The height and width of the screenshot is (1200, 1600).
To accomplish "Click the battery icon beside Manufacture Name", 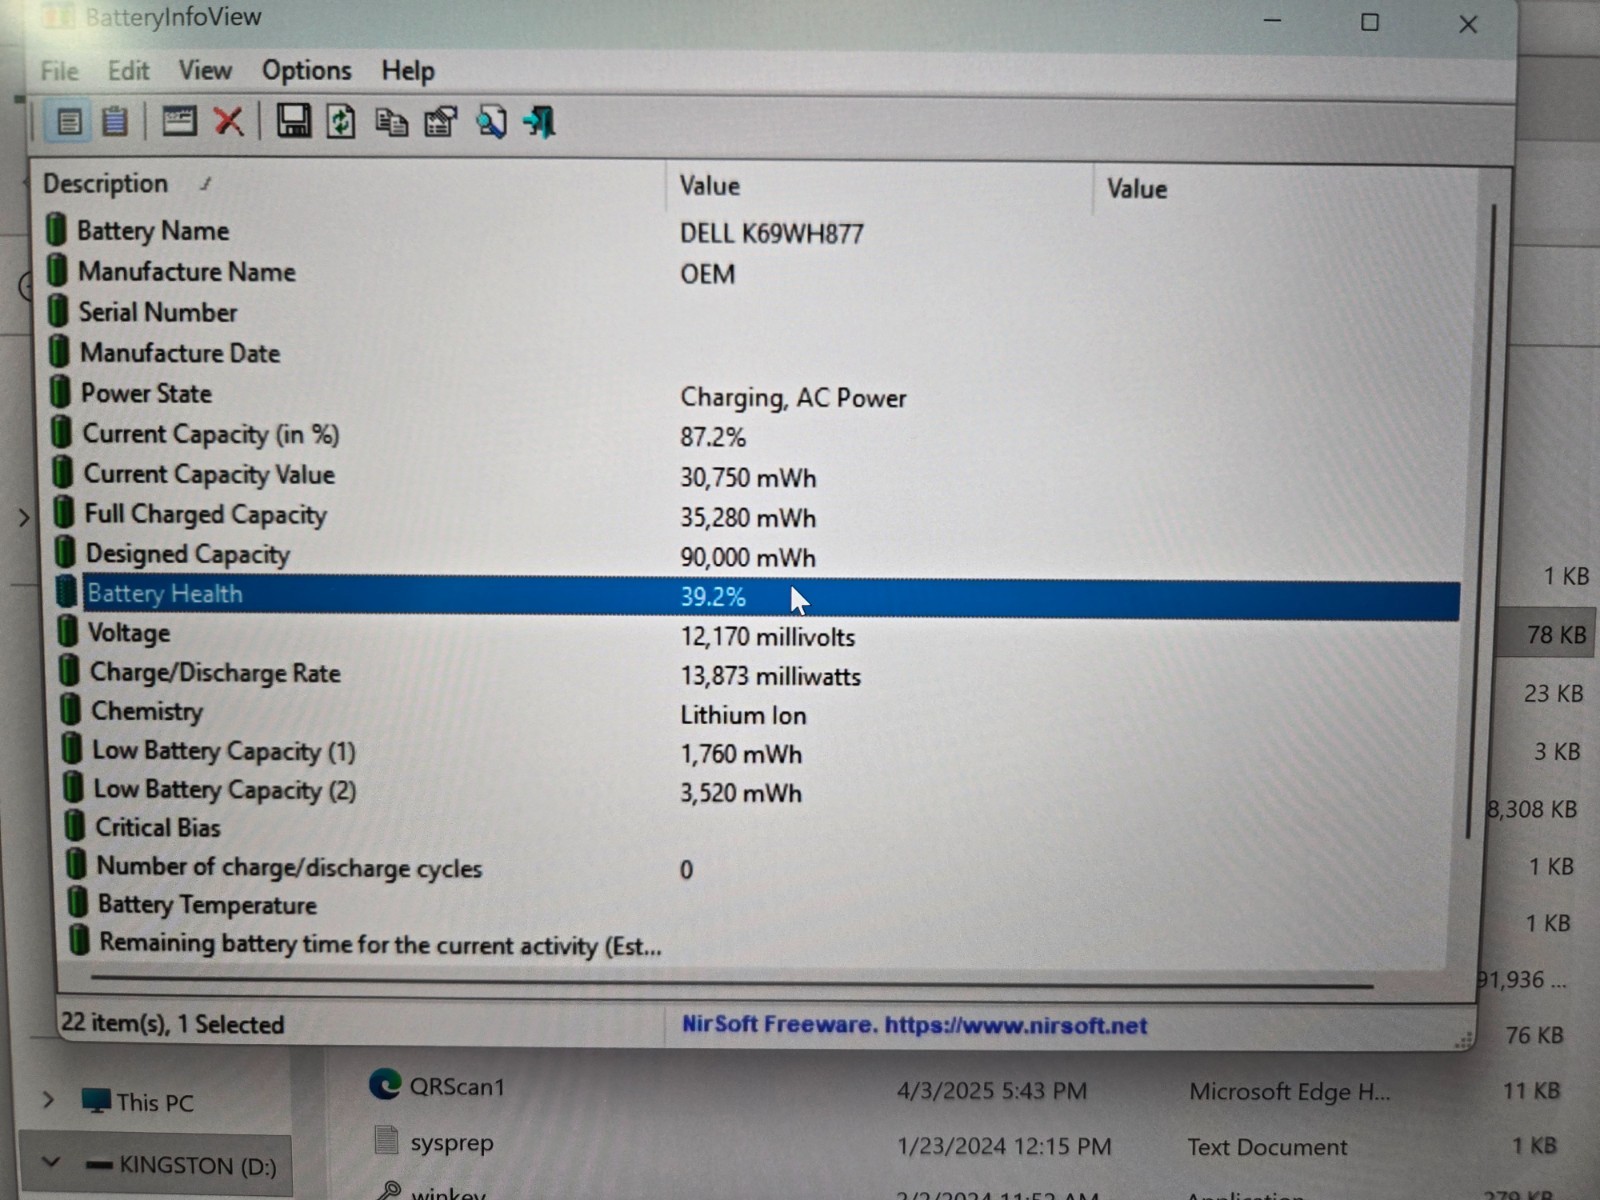I will pyautogui.click(x=58, y=271).
